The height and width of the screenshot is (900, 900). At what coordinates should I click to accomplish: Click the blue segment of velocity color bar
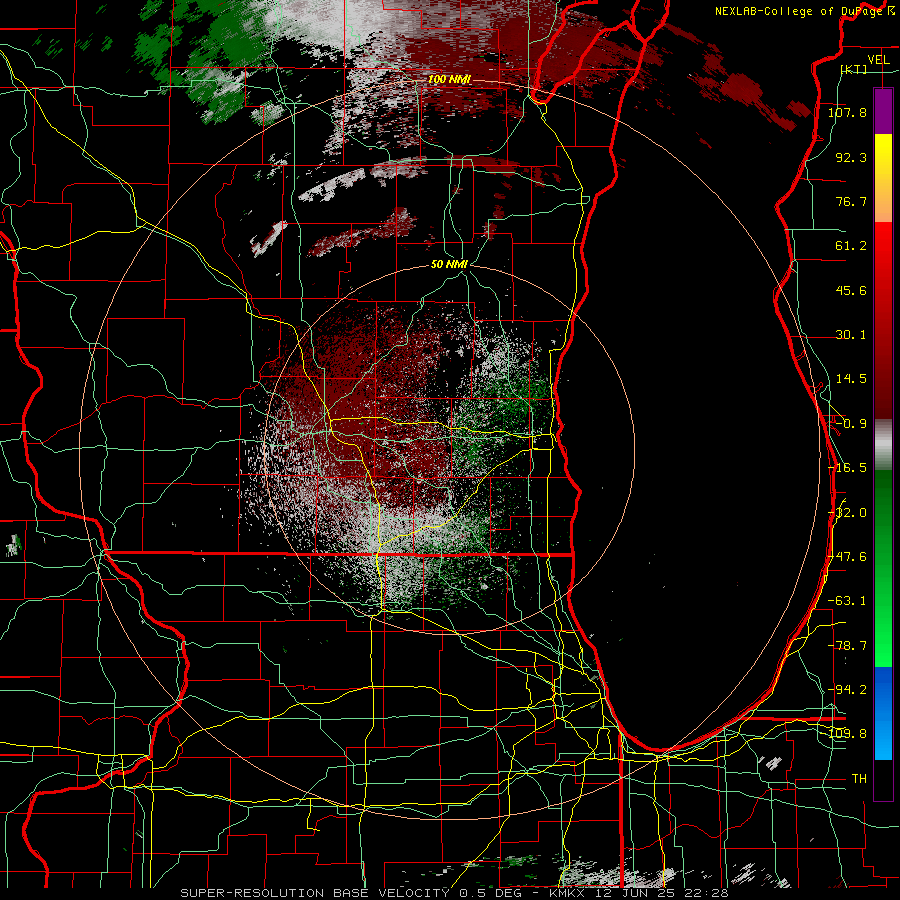[x=883, y=713]
